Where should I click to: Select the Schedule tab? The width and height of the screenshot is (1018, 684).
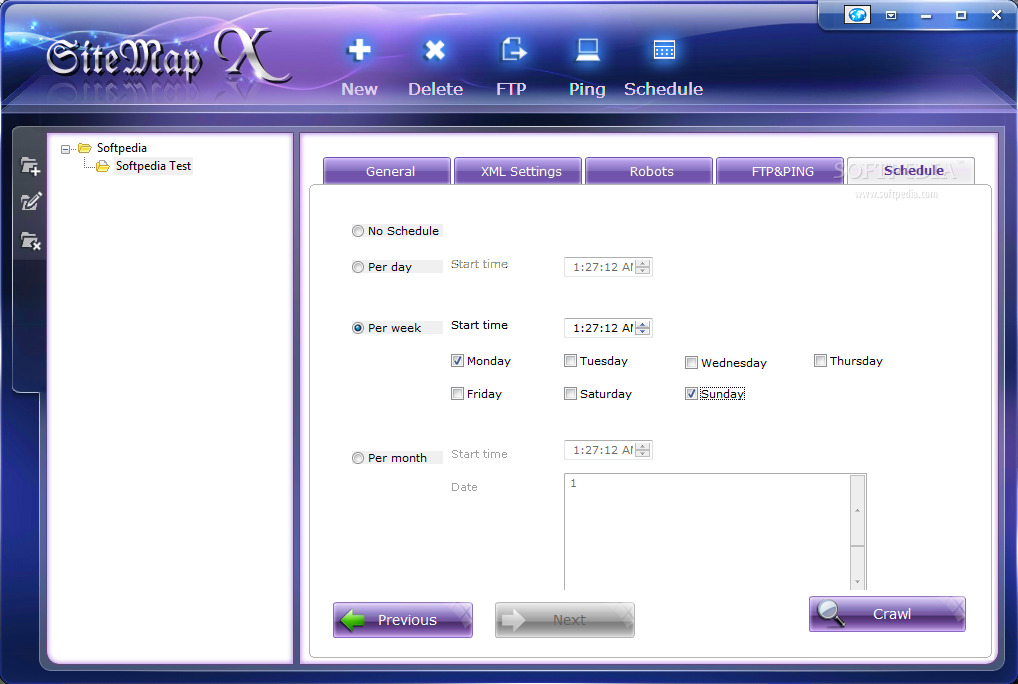click(911, 171)
